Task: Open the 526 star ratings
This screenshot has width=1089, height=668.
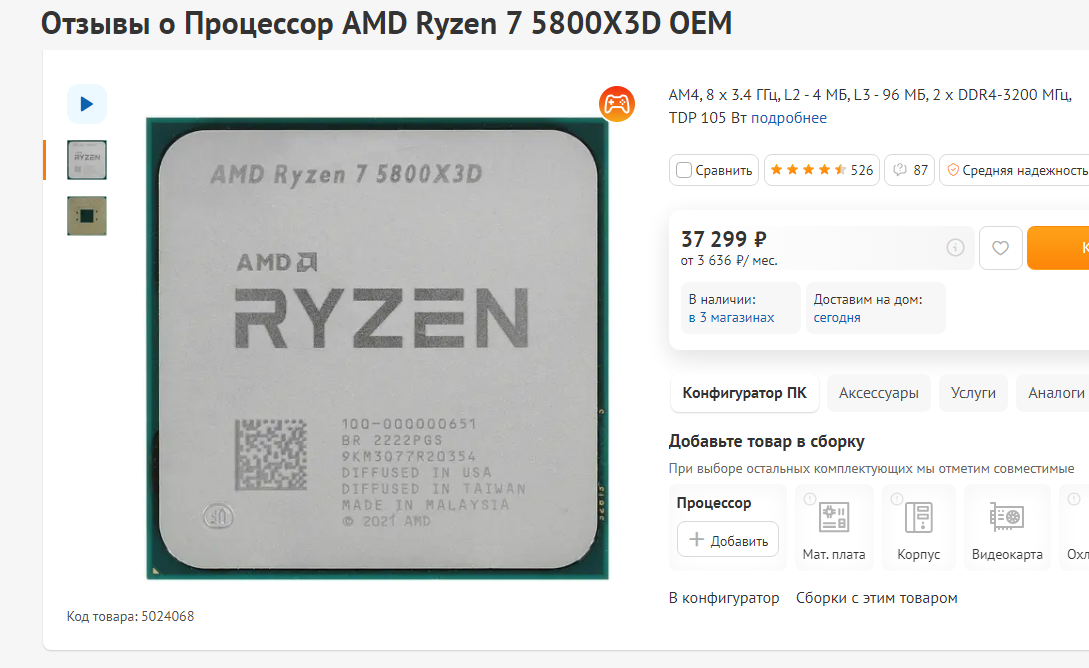Action: pyautogui.click(x=822, y=170)
